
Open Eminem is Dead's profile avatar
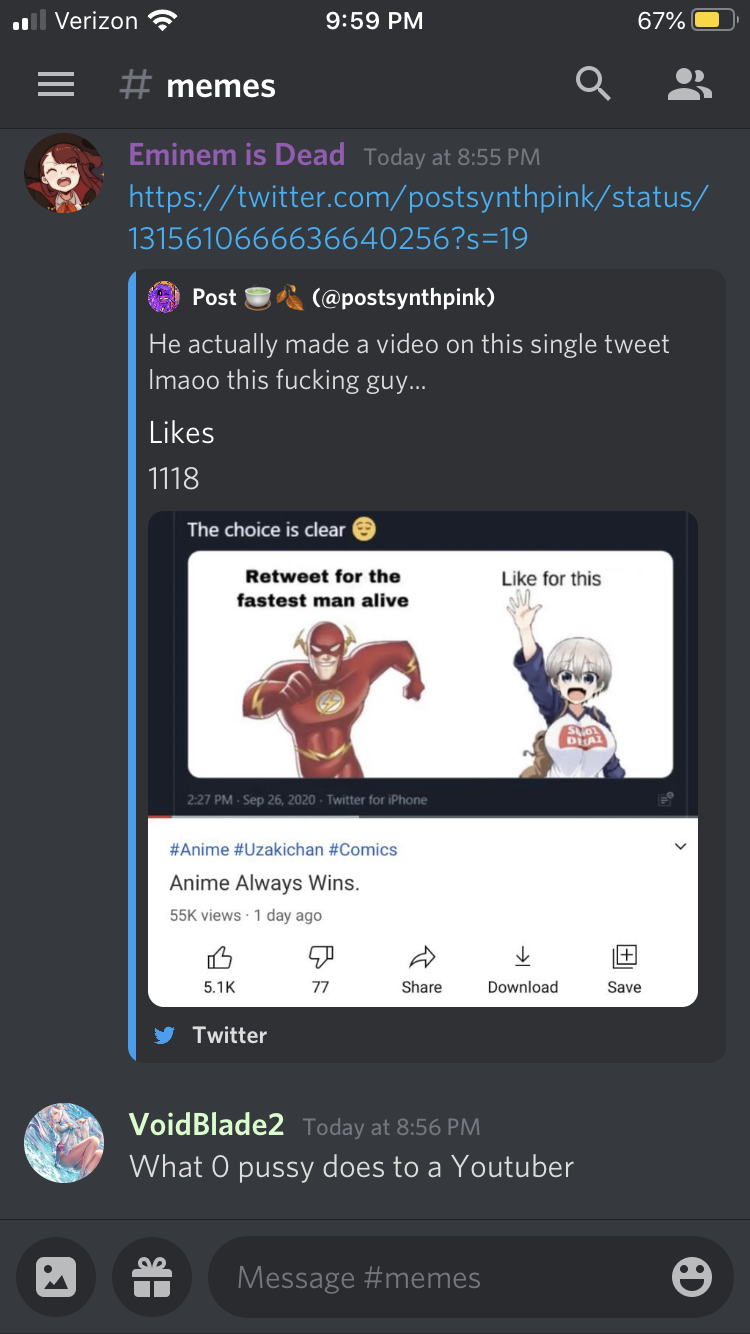[x=64, y=173]
